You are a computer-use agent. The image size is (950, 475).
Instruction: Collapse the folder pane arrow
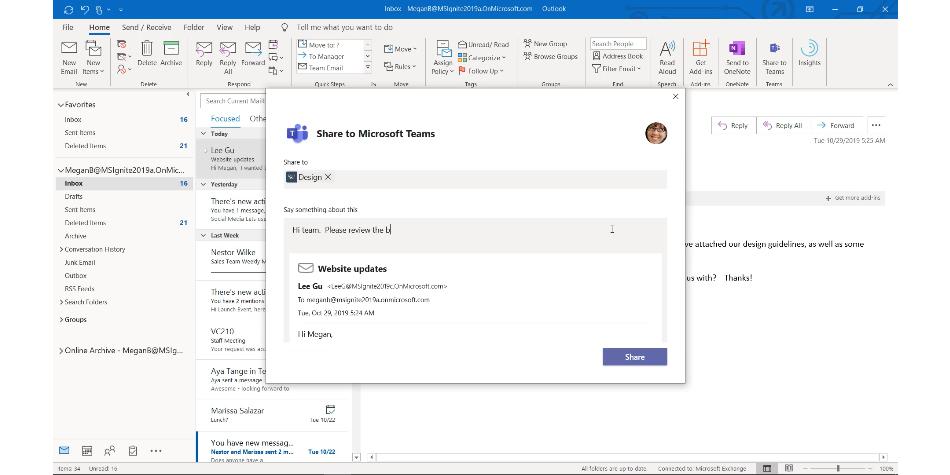tap(188, 95)
